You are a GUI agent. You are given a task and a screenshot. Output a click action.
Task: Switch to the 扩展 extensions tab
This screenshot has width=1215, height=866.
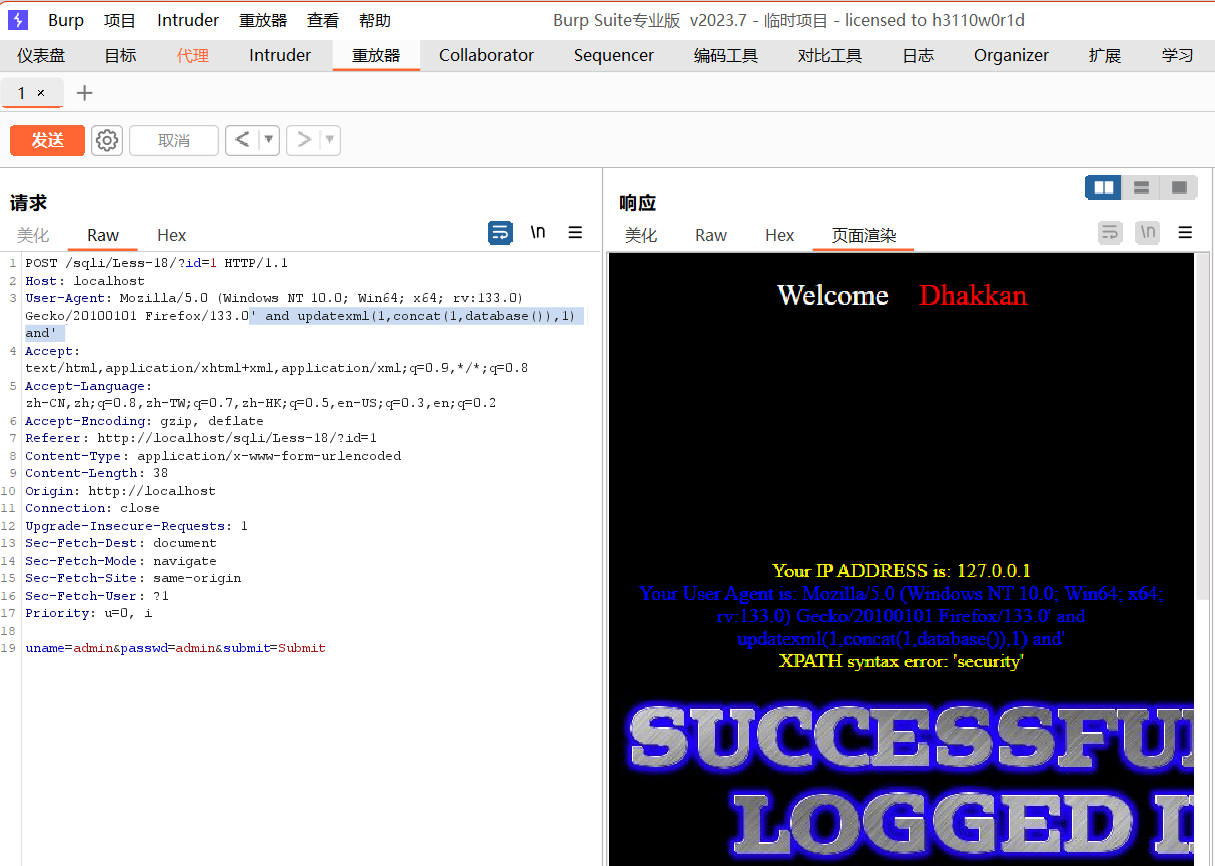click(x=1105, y=56)
